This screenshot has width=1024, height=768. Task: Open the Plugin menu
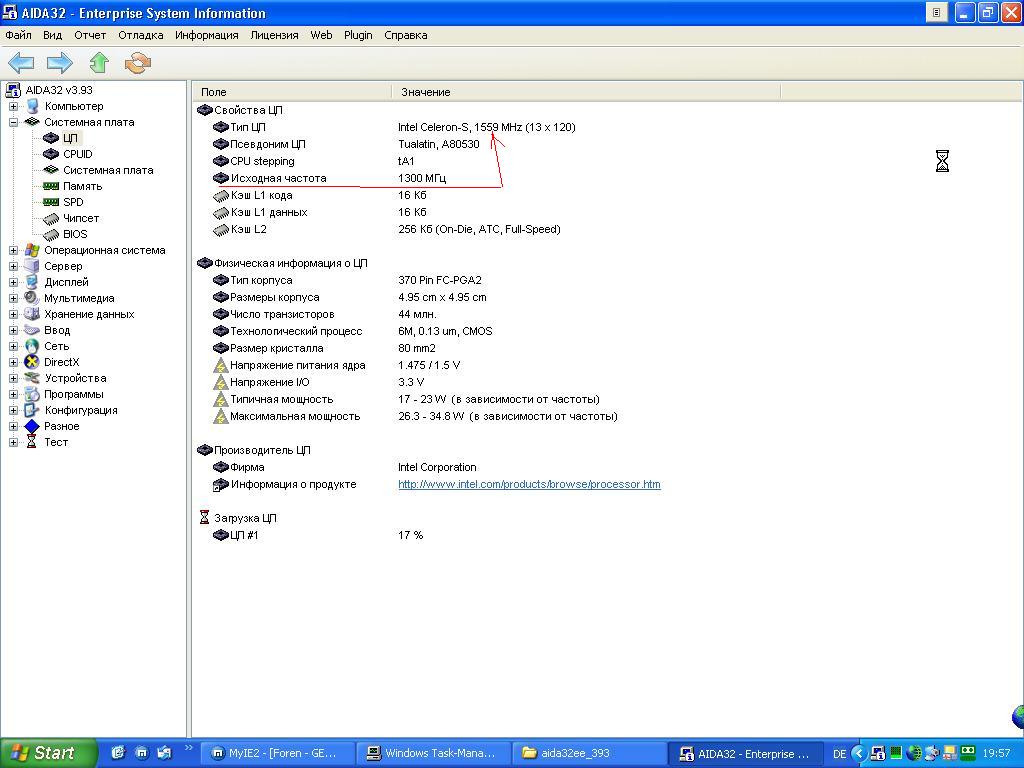(x=359, y=35)
